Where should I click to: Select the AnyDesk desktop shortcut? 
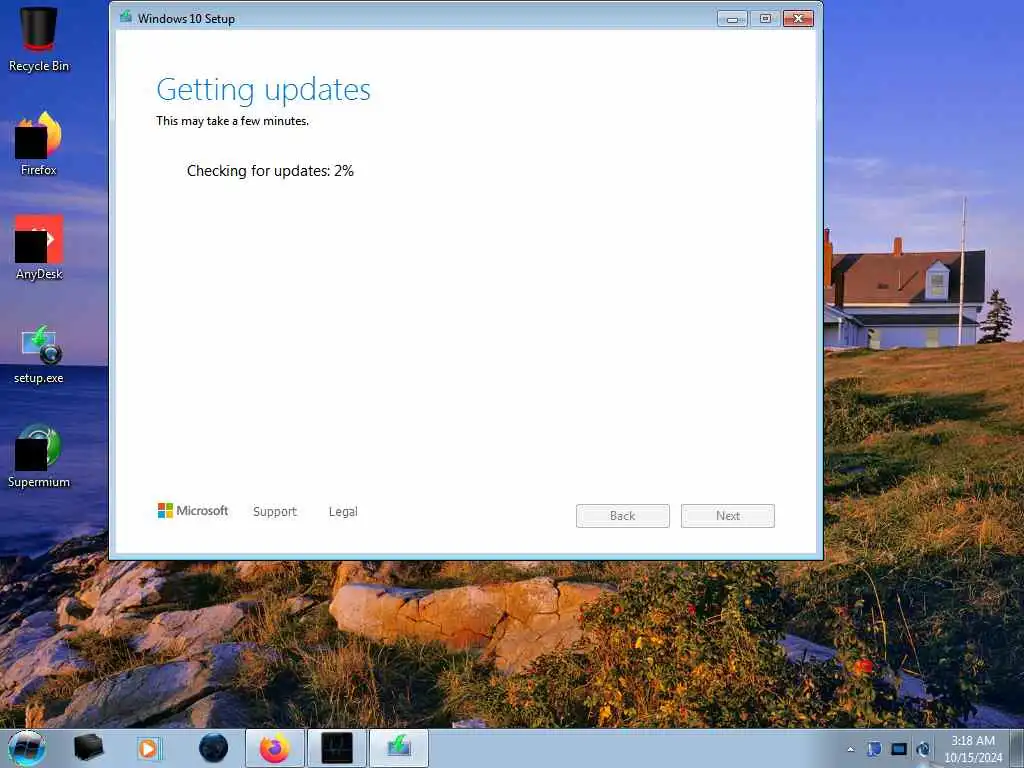(x=39, y=248)
